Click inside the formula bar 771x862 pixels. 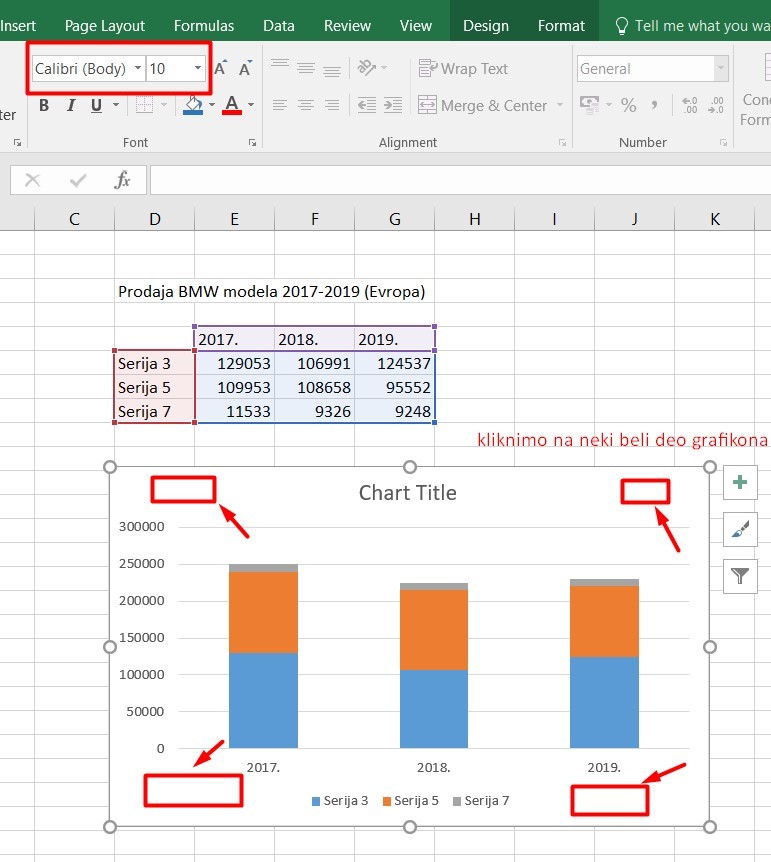(x=460, y=180)
